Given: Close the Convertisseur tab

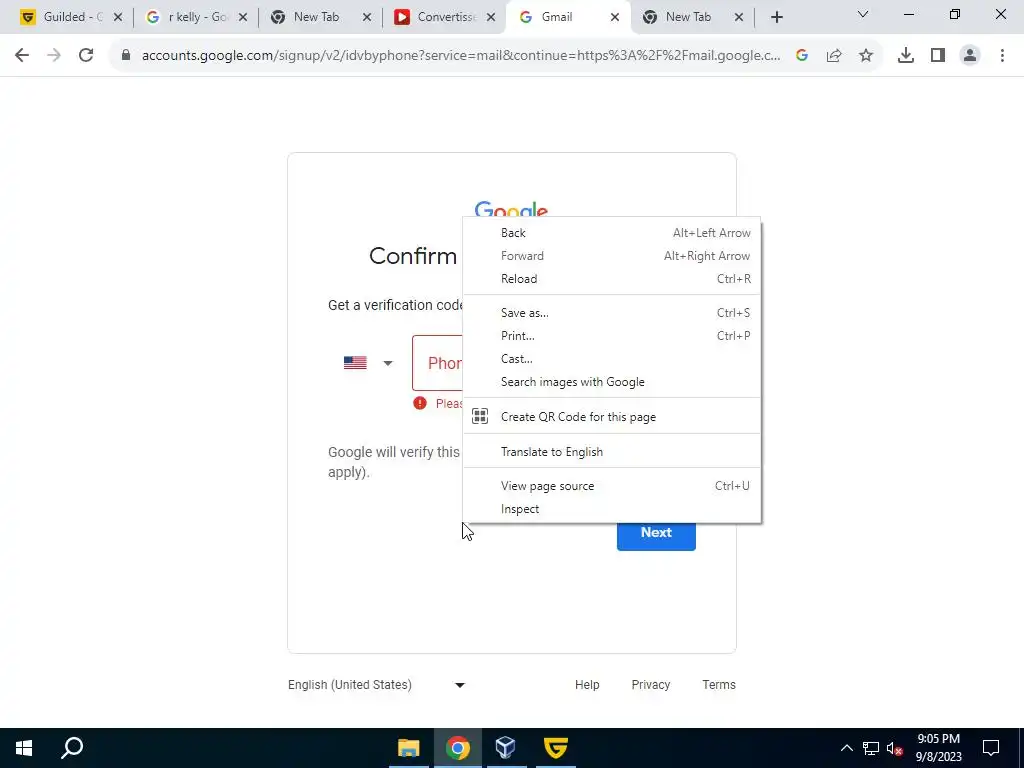Looking at the screenshot, I should click(x=491, y=18).
